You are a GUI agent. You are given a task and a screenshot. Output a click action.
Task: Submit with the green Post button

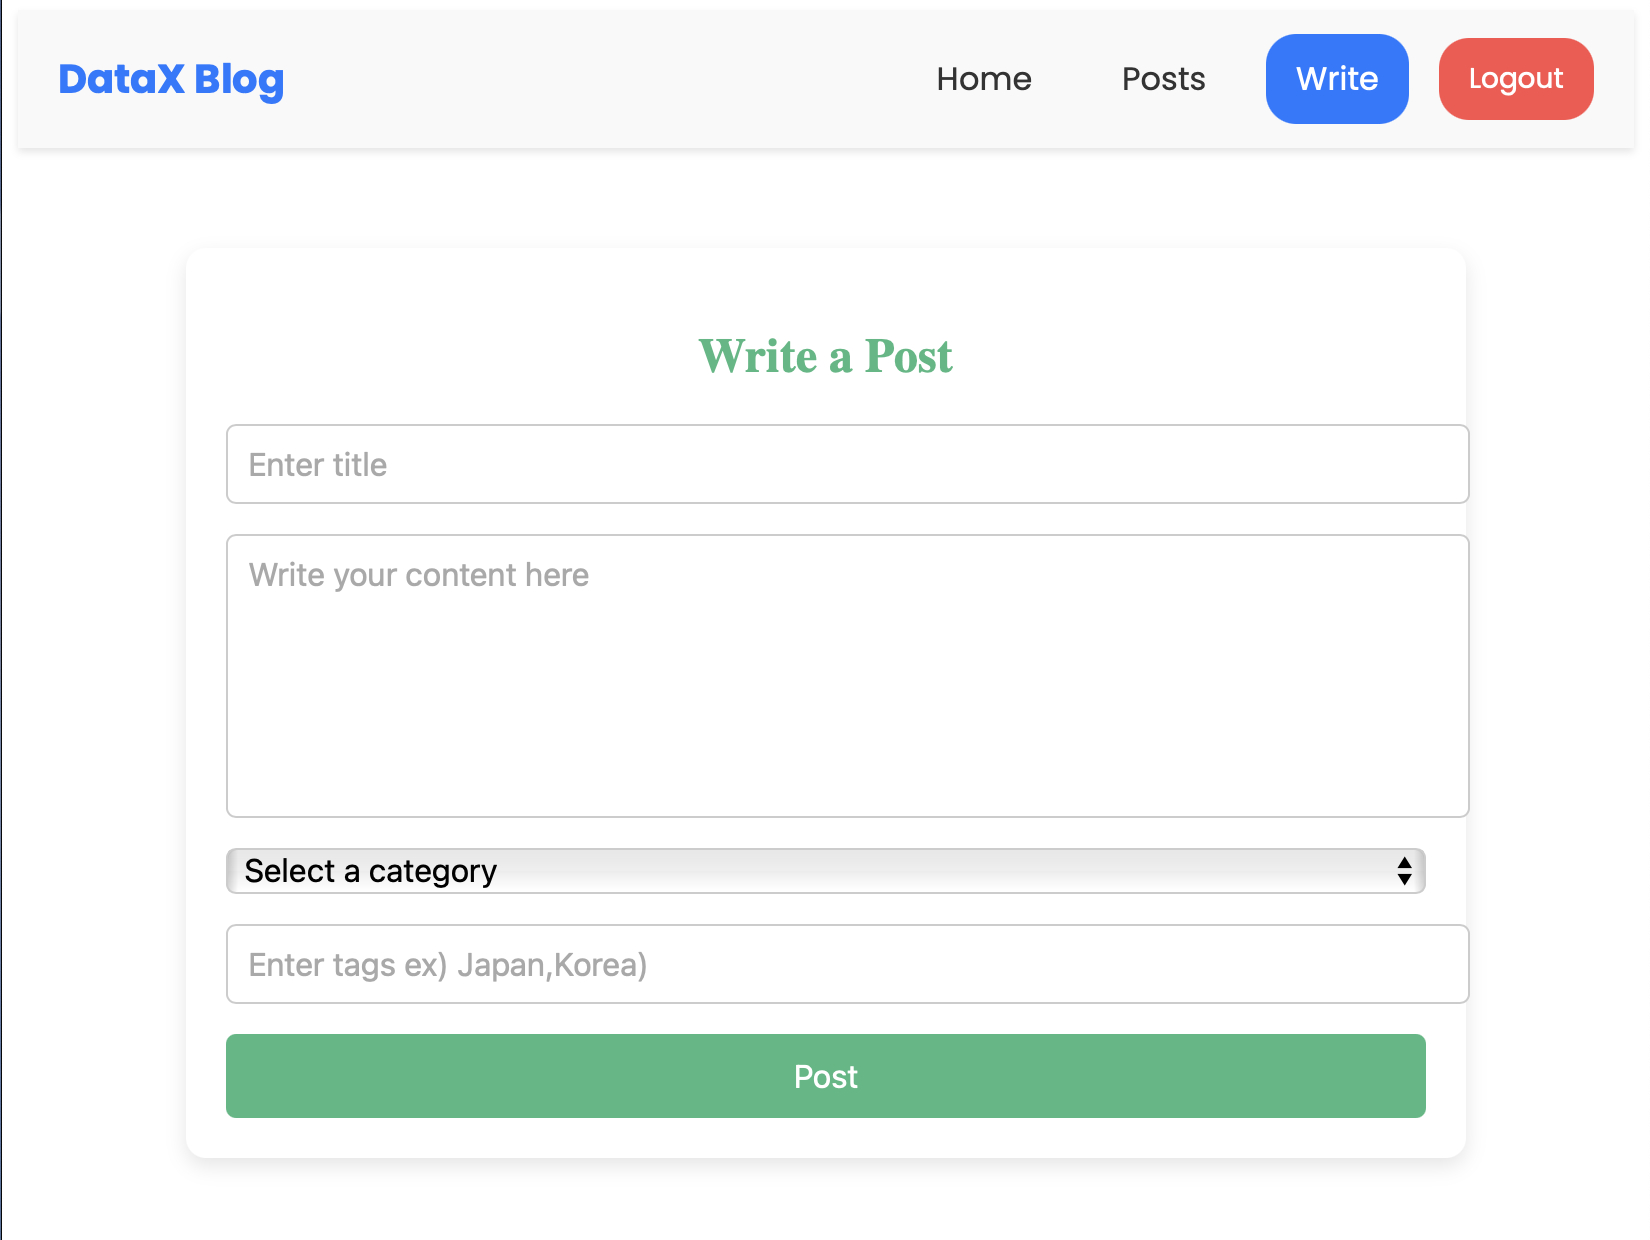coord(826,1076)
